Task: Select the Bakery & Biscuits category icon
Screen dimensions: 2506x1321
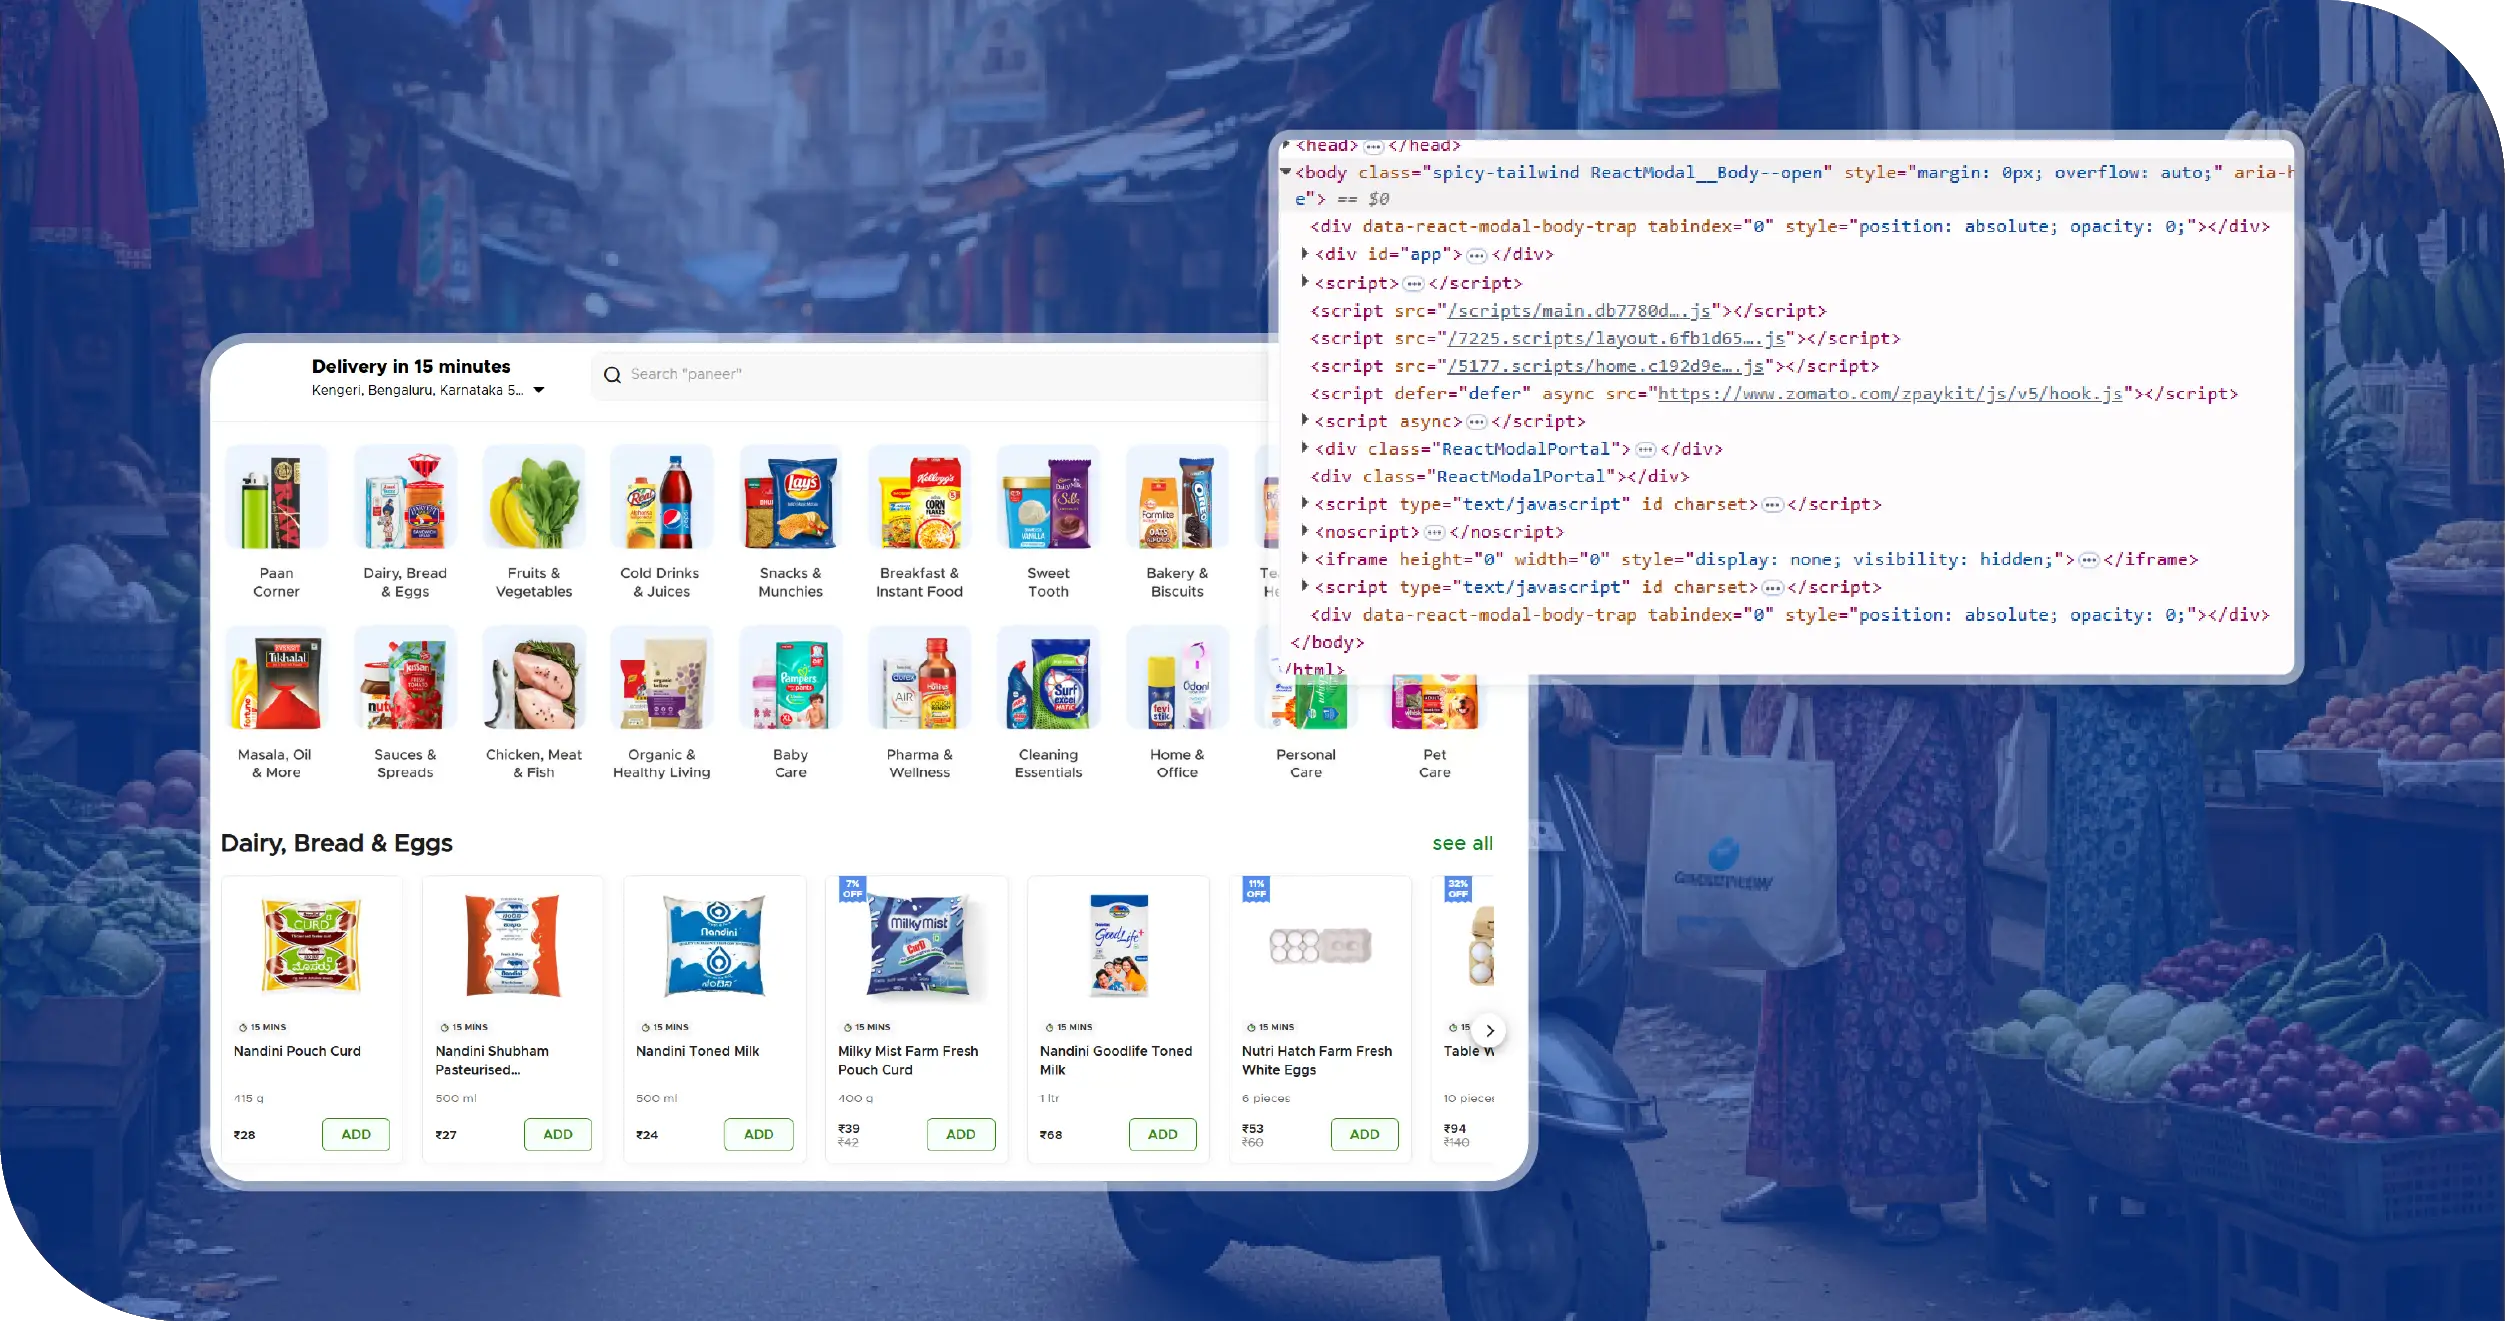Action: (1177, 497)
